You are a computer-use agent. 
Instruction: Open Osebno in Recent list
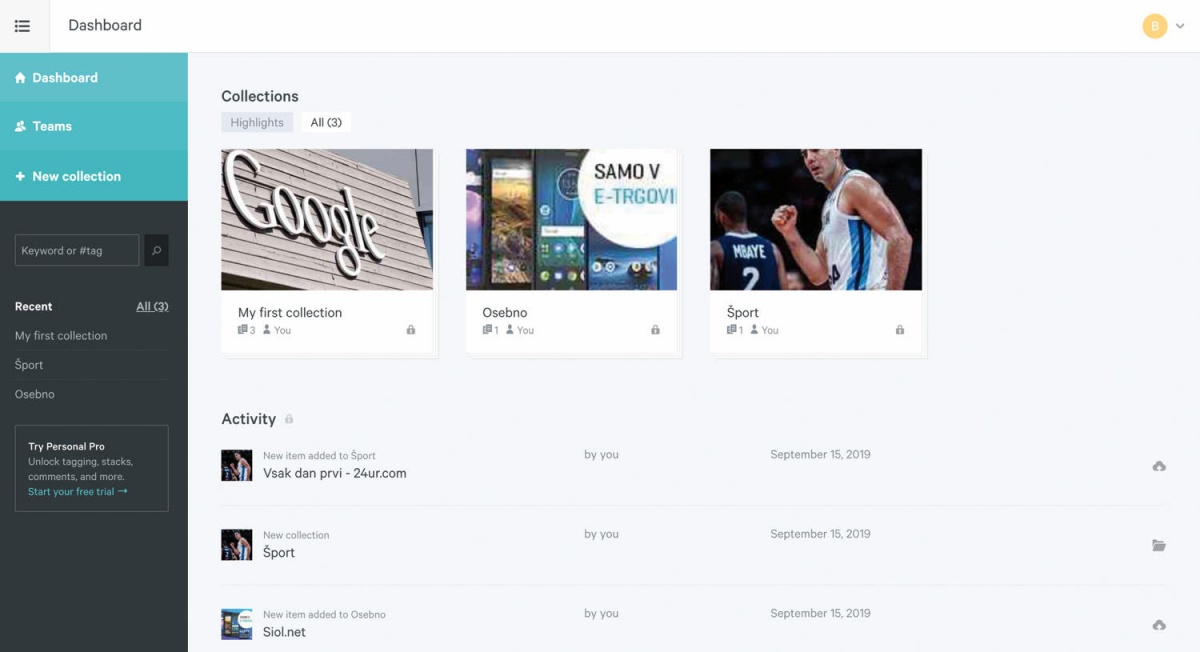35,394
